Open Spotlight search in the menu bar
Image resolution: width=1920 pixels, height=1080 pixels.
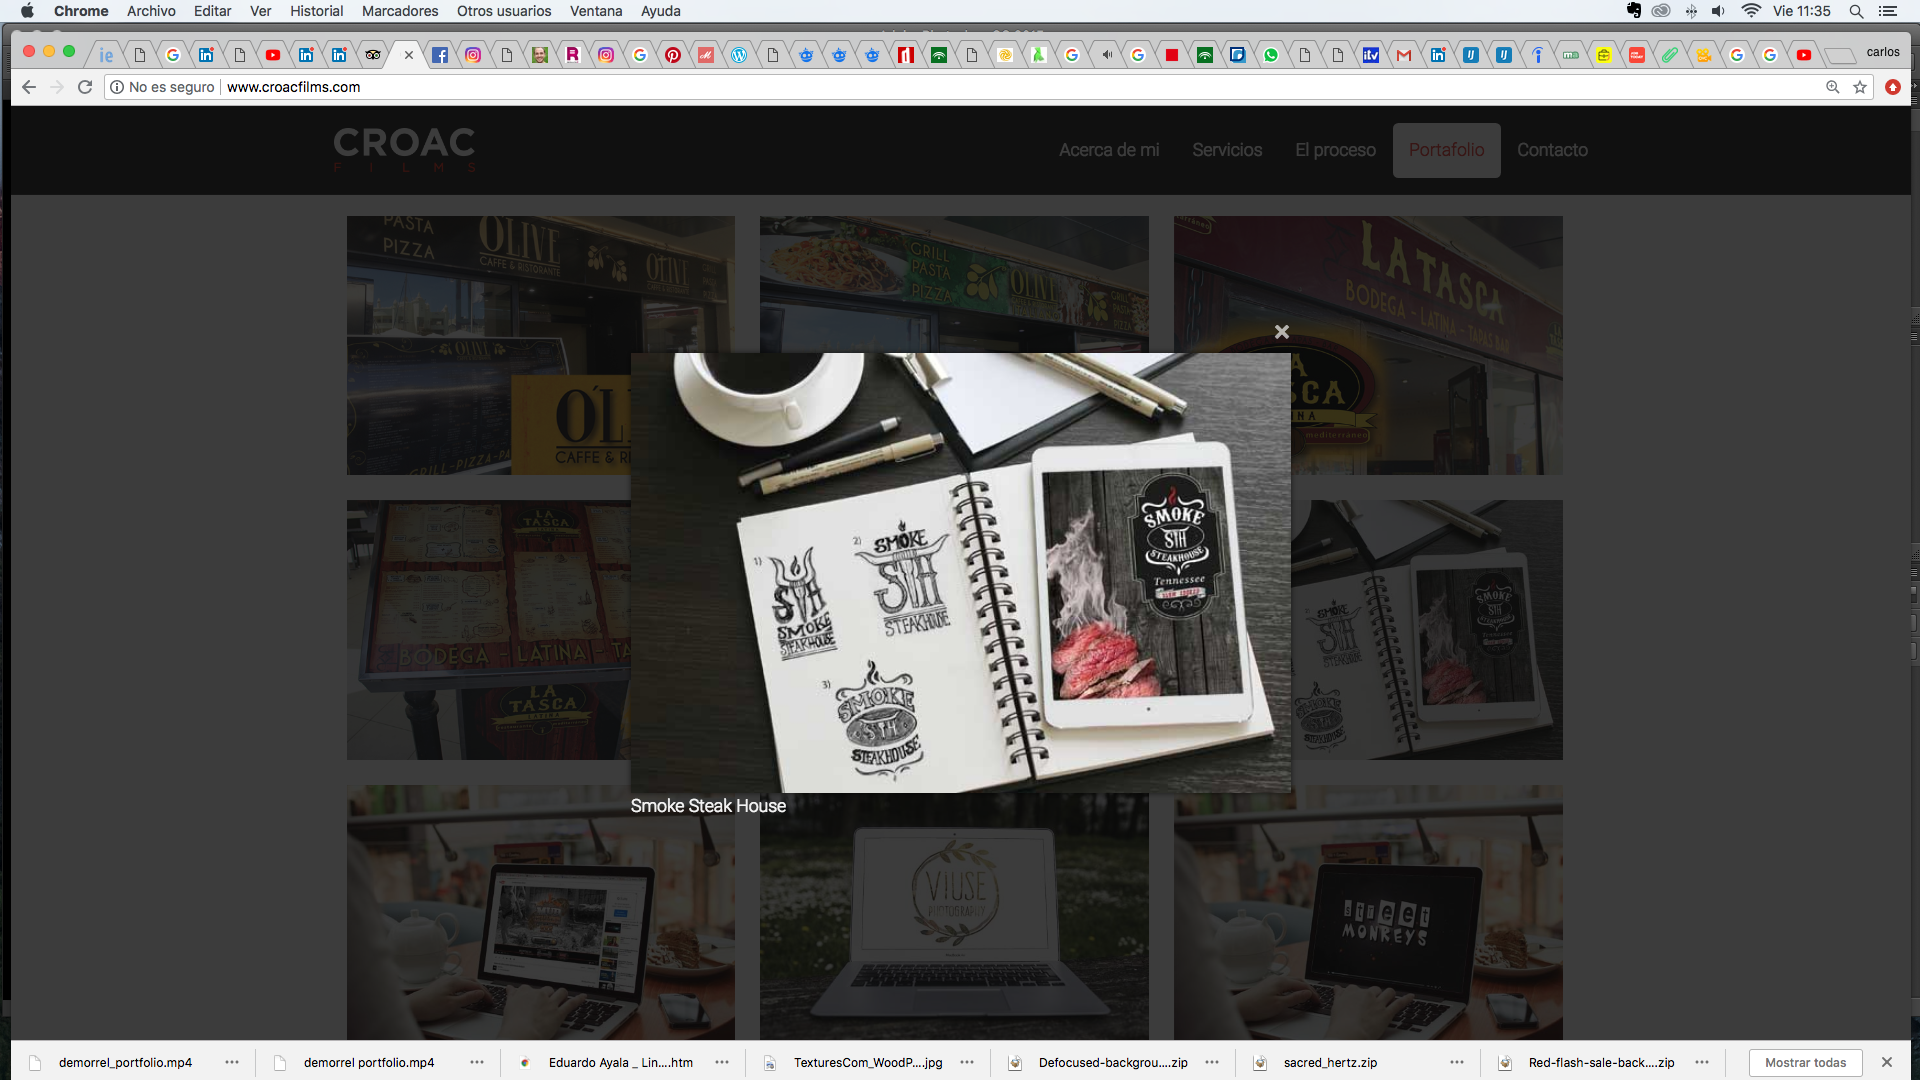click(x=1856, y=11)
